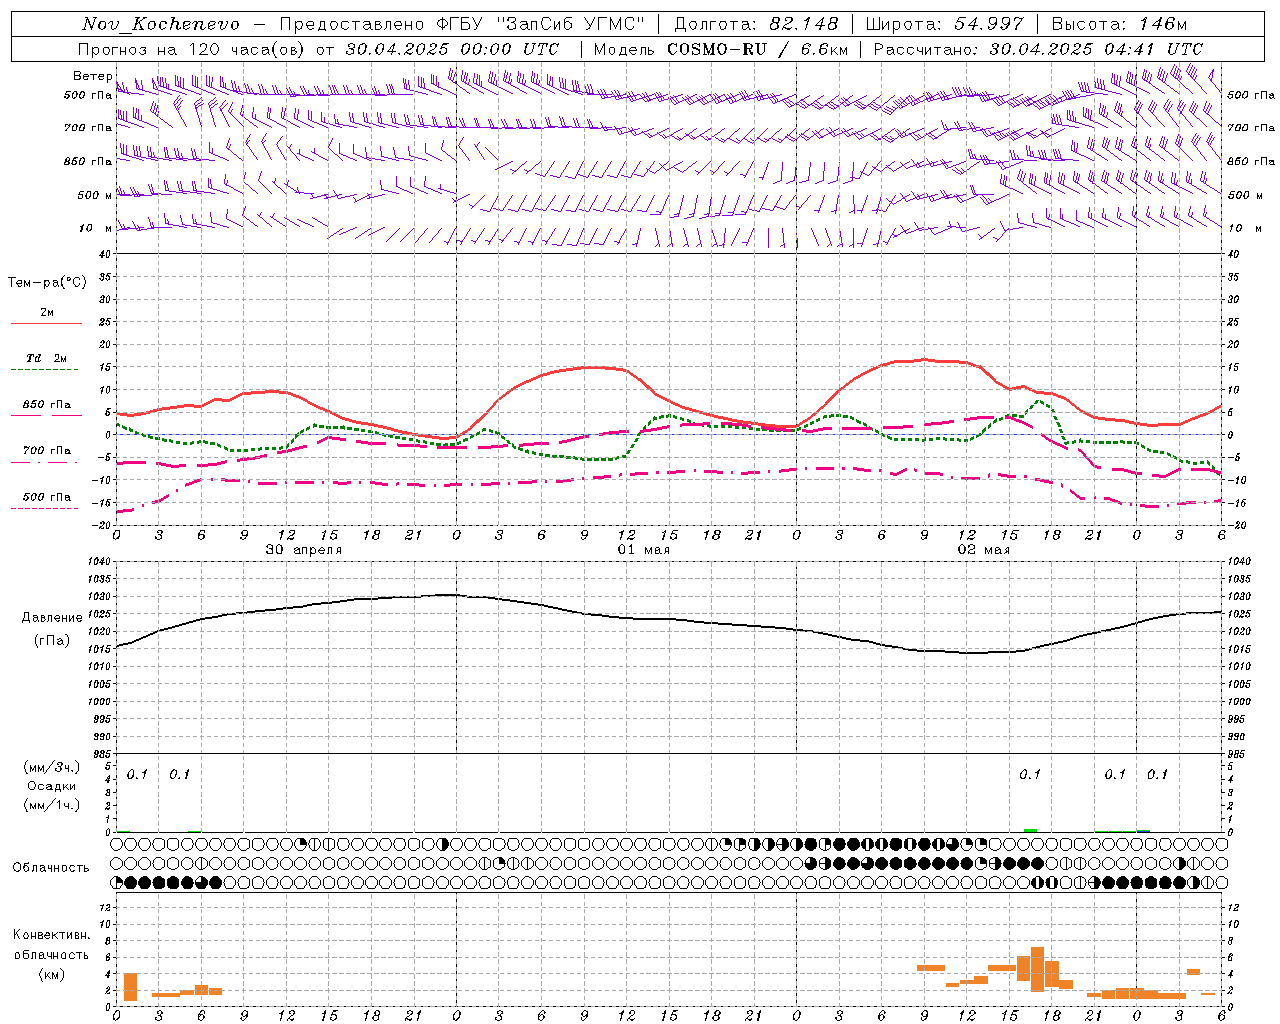Click the tallest orange convective cloud bar
The width and height of the screenshot is (1280, 1024).
[x=1037, y=969]
